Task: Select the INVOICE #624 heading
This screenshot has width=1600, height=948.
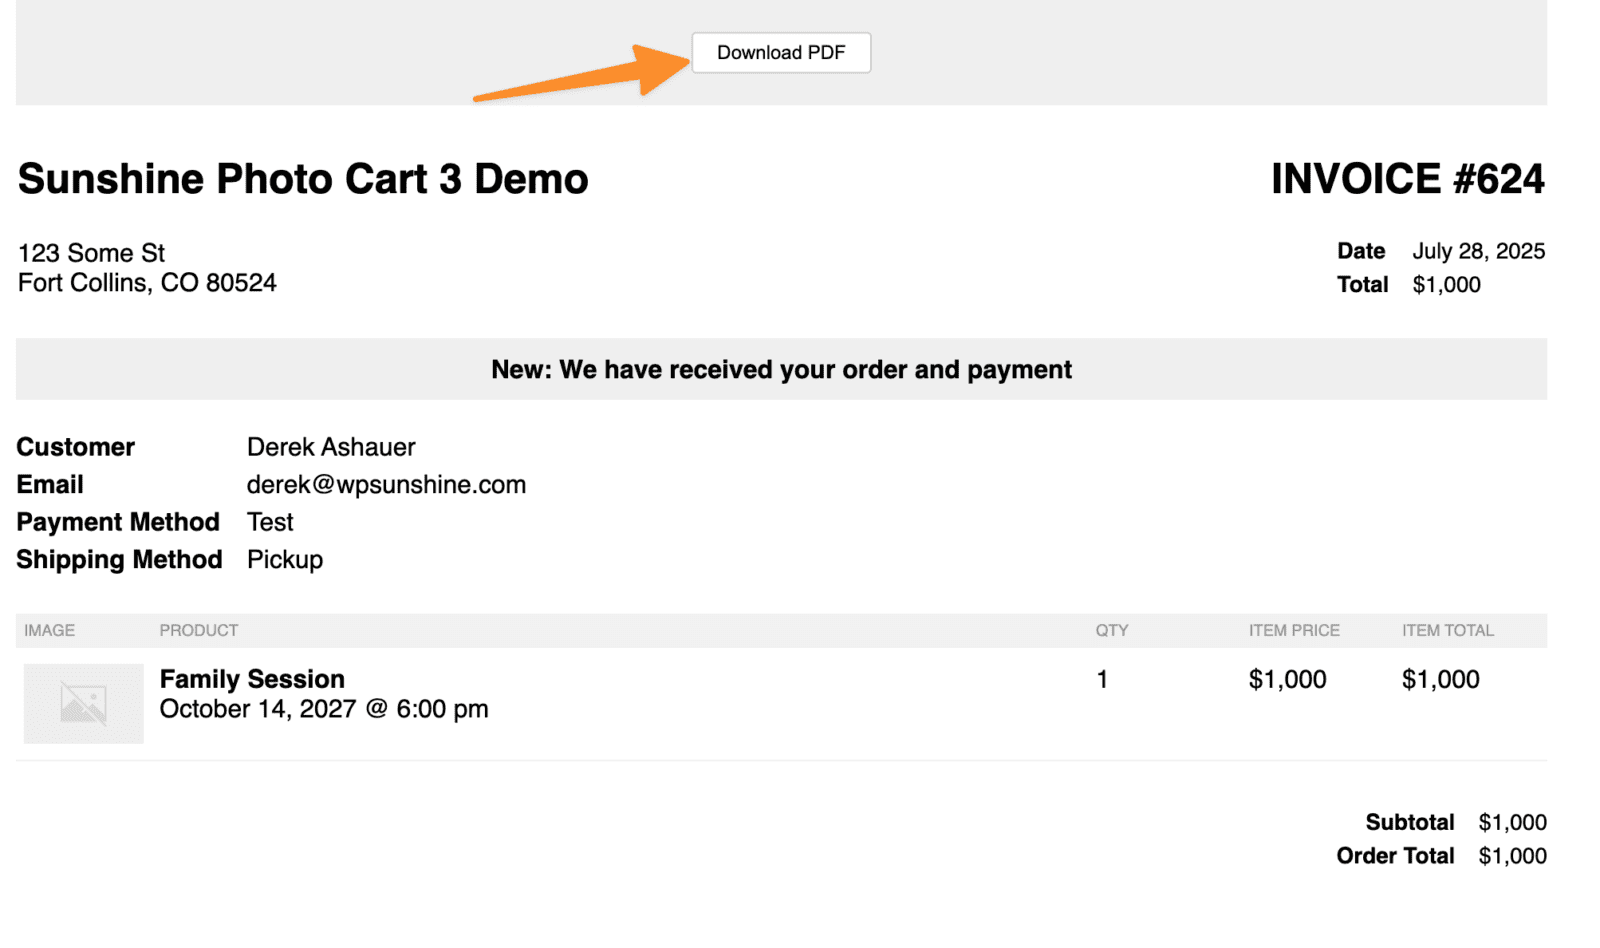Action: point(1407,180)
